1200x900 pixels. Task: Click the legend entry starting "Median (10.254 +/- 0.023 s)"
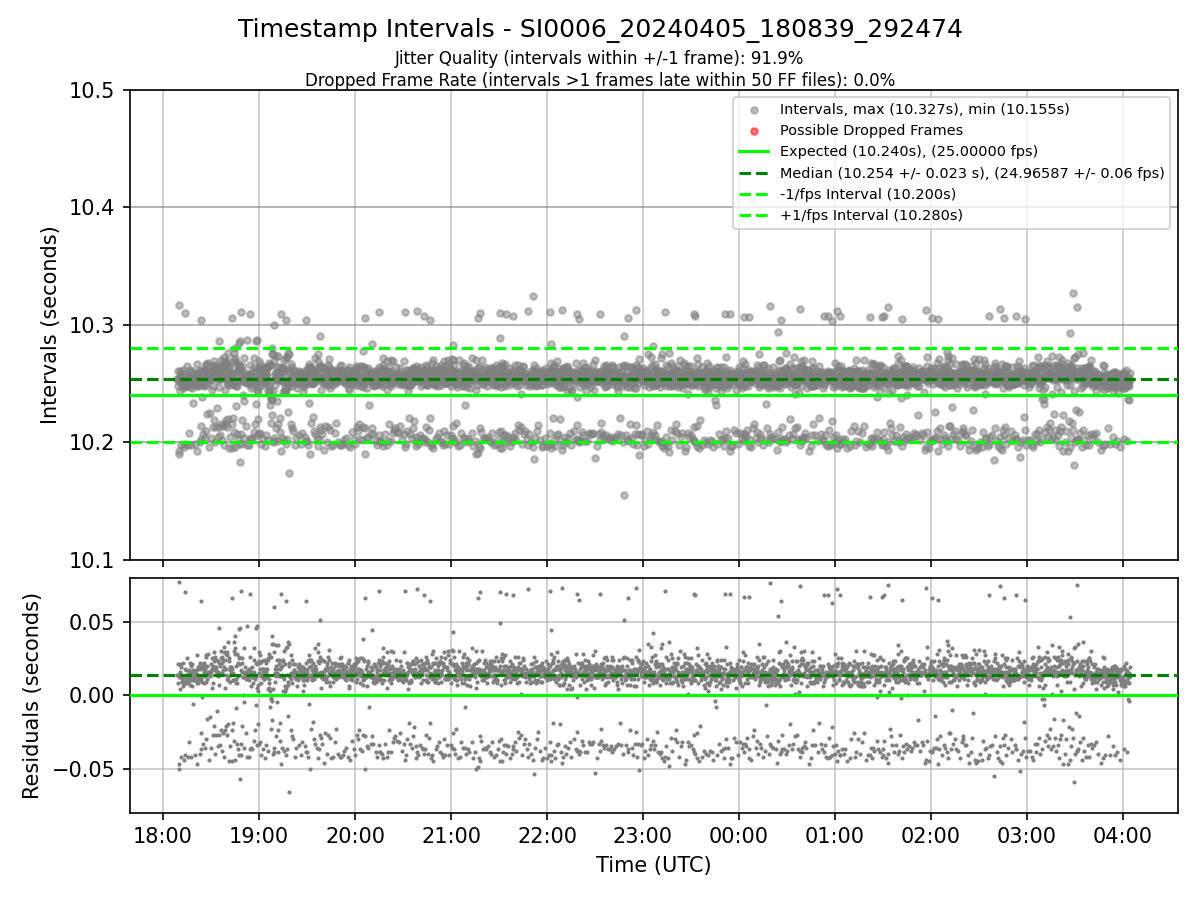point(972,172)
